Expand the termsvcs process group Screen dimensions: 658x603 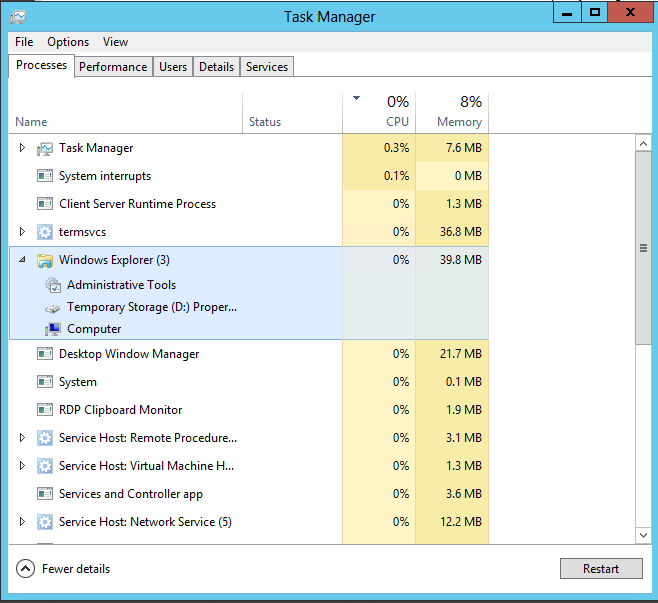22,232
